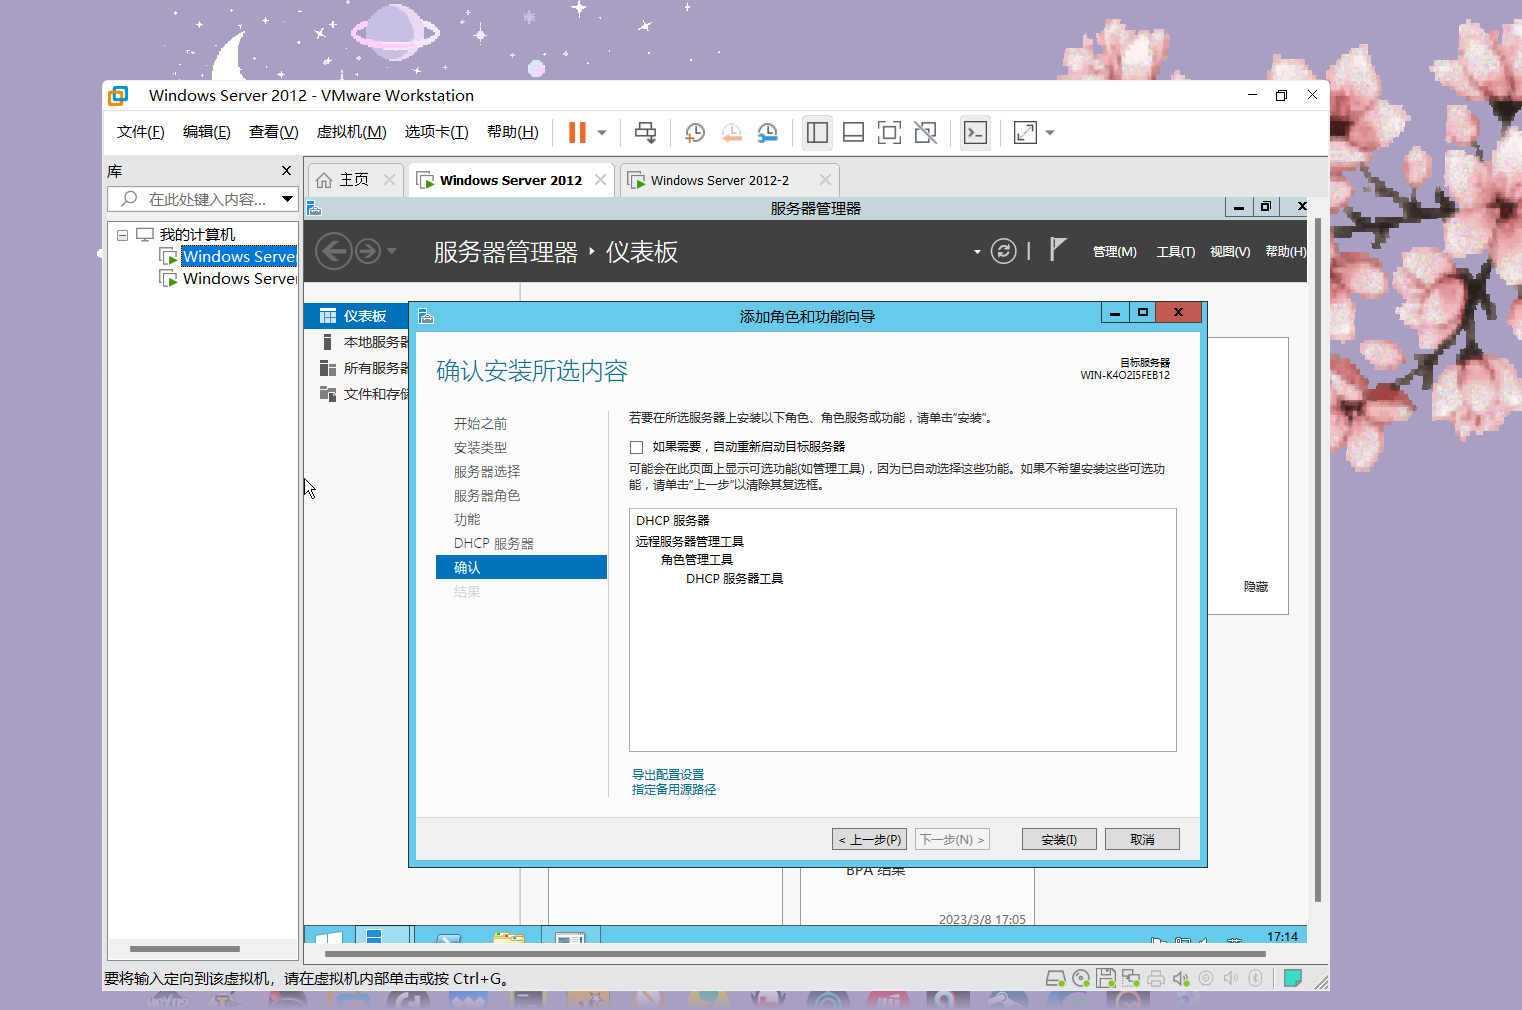Take a snapshot of the virtual machine
This screenshot has width=1522, height=1010.
[695, 132]
